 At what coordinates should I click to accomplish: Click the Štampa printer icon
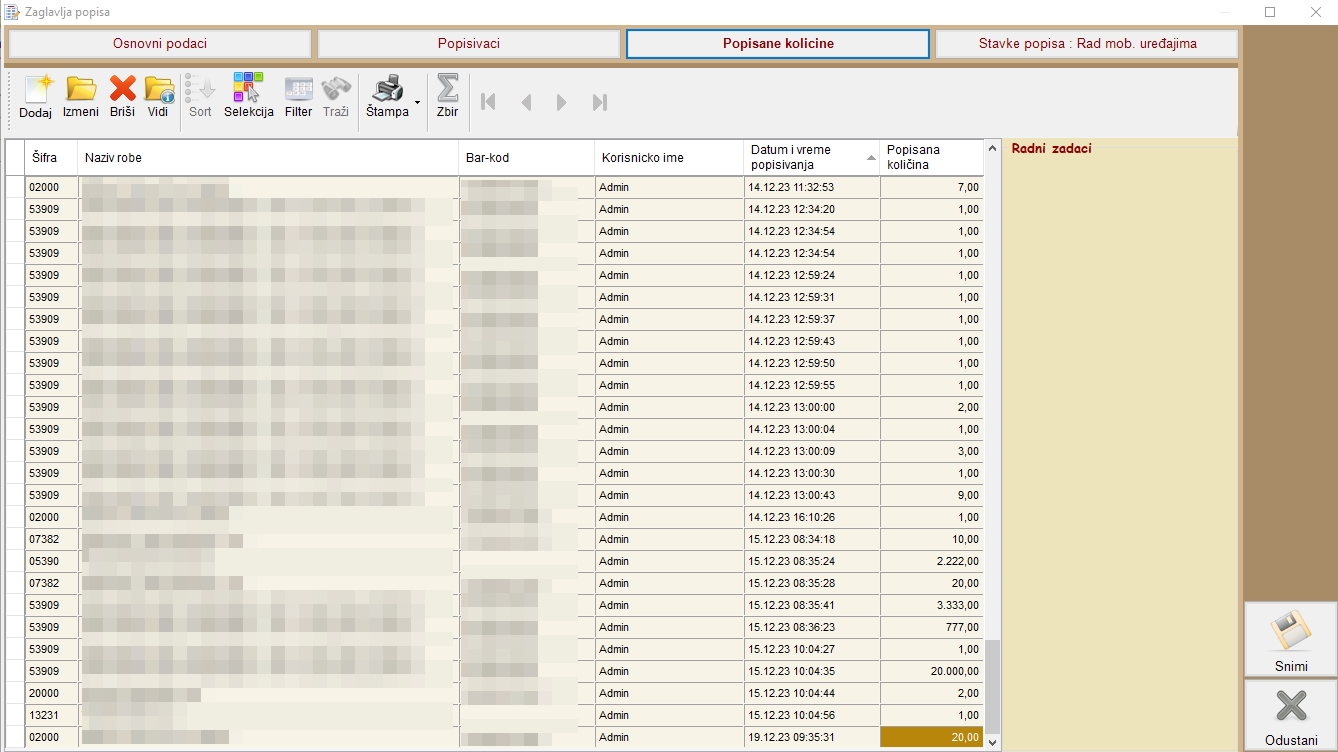(x=386, y=97)
